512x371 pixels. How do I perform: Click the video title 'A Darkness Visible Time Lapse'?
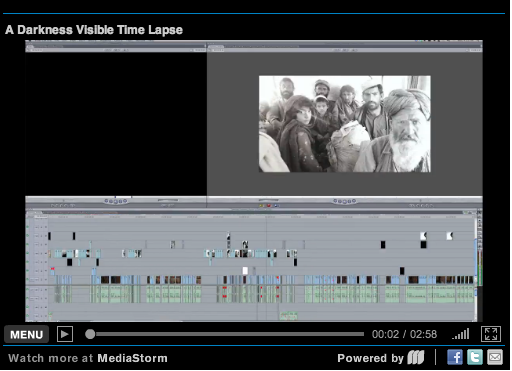94,30
